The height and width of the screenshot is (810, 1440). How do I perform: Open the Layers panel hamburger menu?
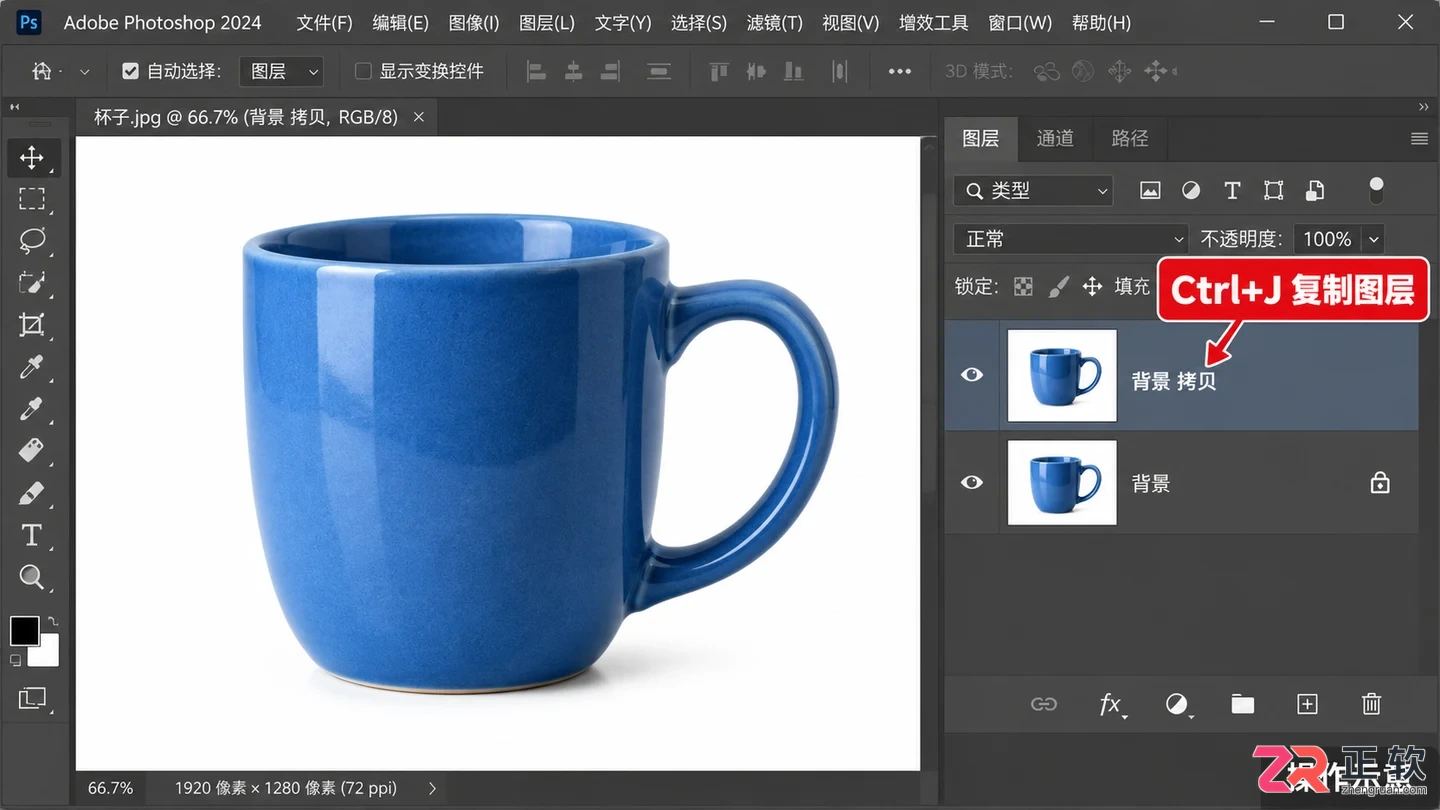coord(1419,139)
